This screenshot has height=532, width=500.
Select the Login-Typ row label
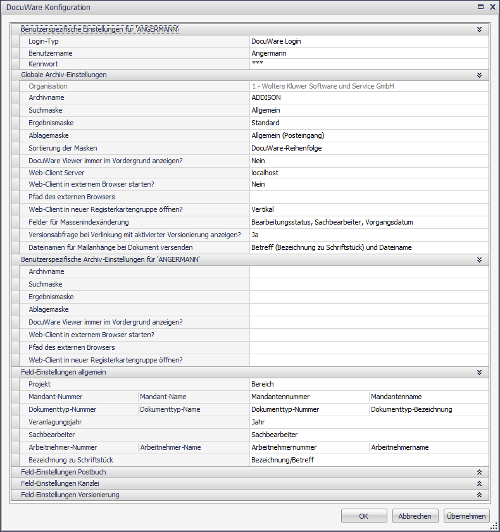(43, 41)
